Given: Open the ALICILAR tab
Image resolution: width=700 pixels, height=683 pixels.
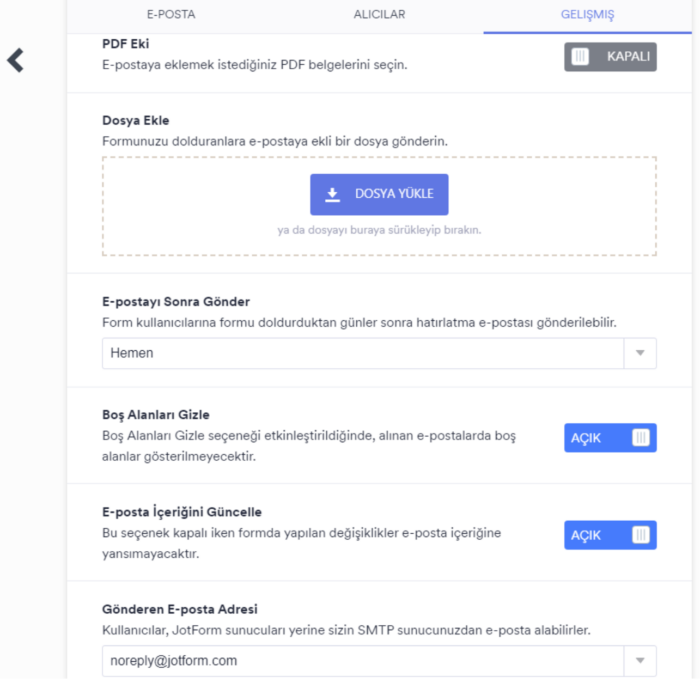Looking at the screenshot, I should coord(379,15).
